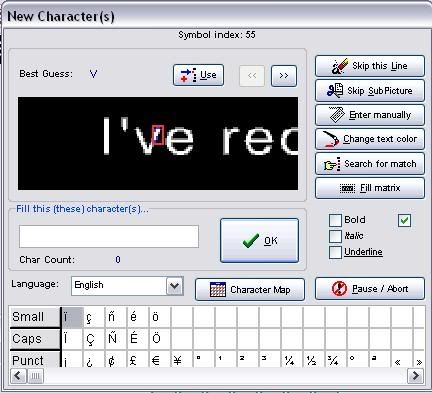Enable the Italic checkbox
This screenshot has width=432, height=393.
coord(335,236)
